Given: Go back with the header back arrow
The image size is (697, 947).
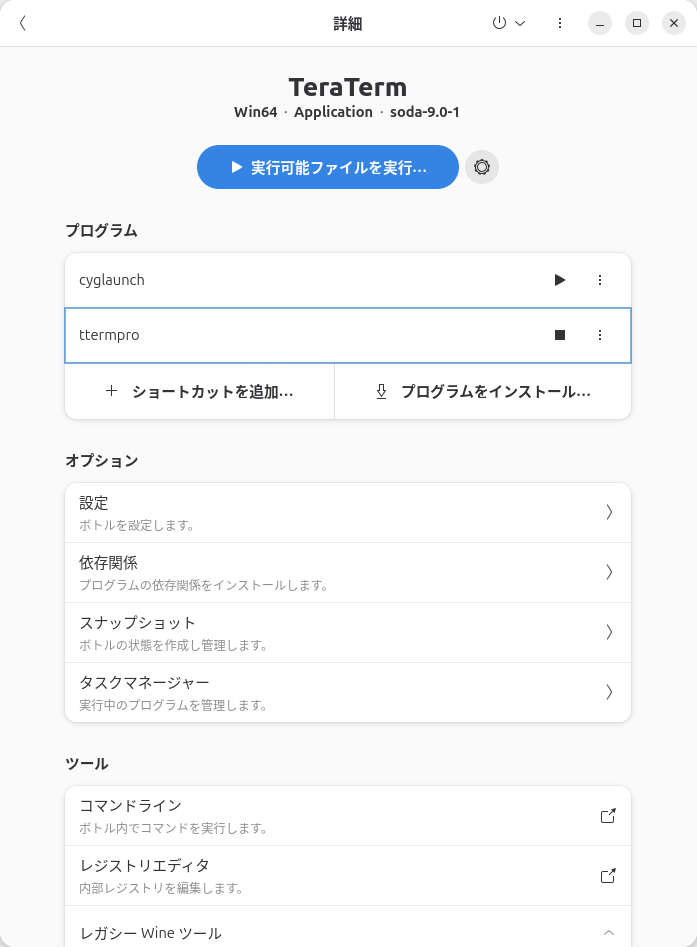Looking at the screenshot, I should coord(21,22).
